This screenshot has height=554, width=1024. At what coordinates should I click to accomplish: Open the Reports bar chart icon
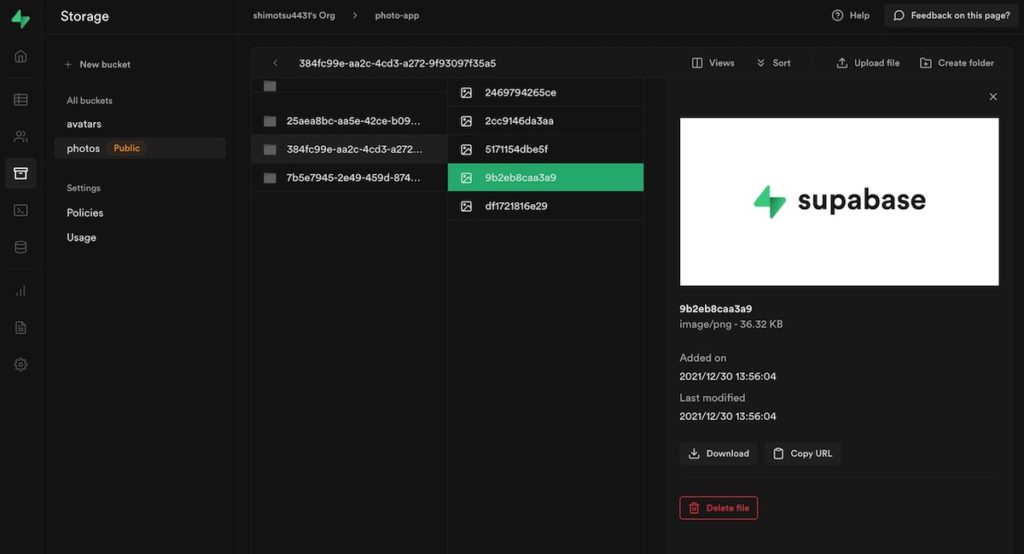click(20, 291)
